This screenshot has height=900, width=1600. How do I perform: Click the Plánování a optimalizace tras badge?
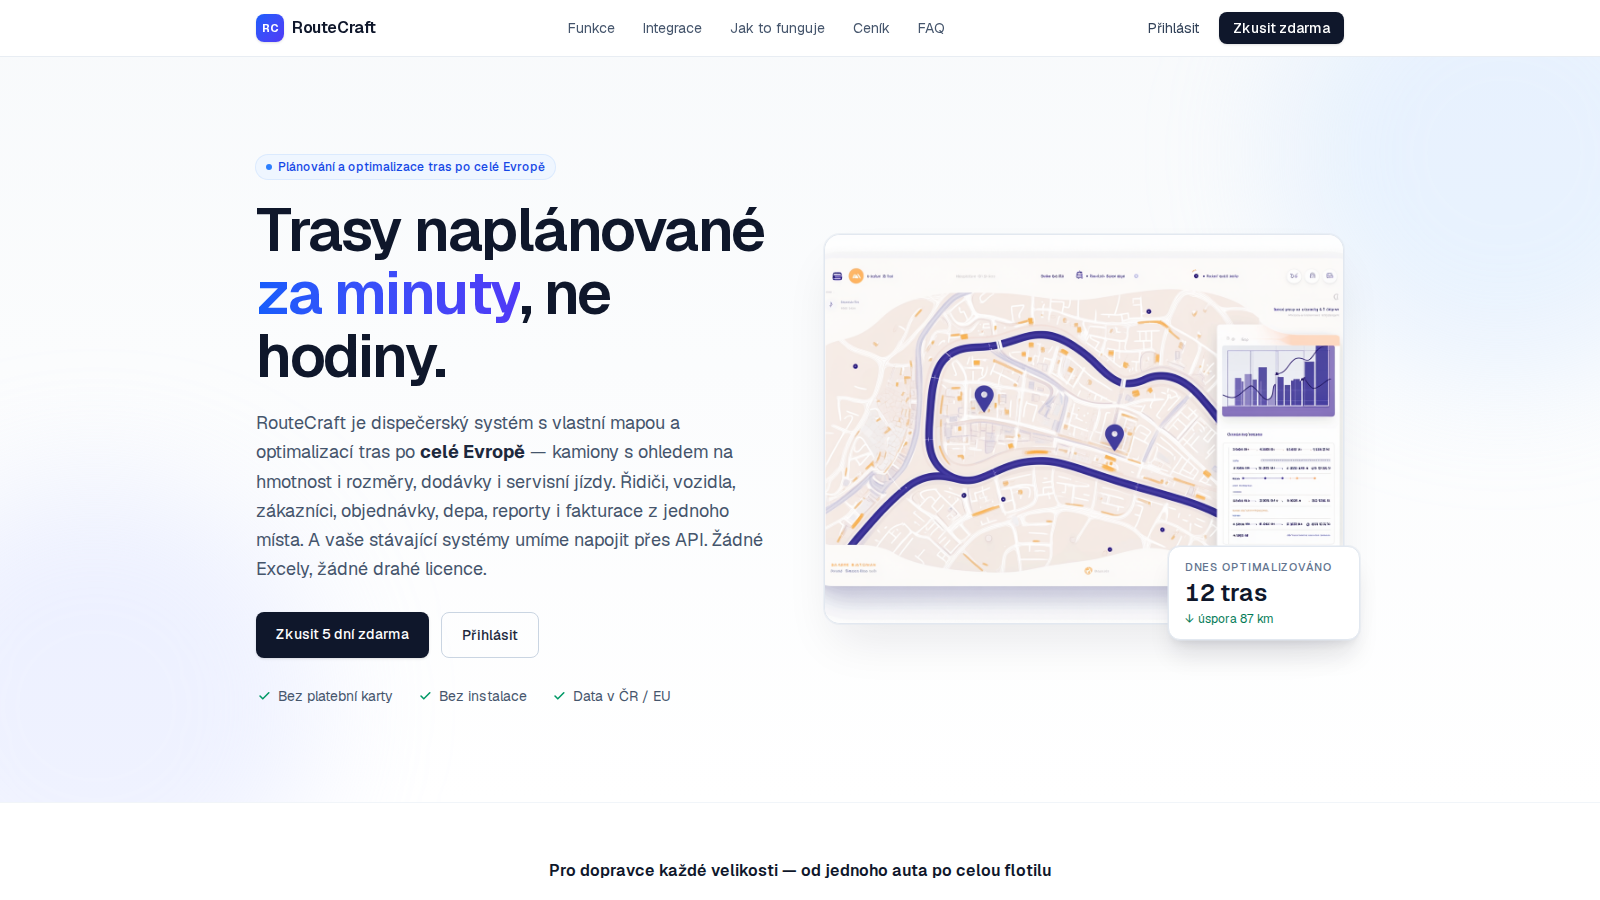pos(405,167)
